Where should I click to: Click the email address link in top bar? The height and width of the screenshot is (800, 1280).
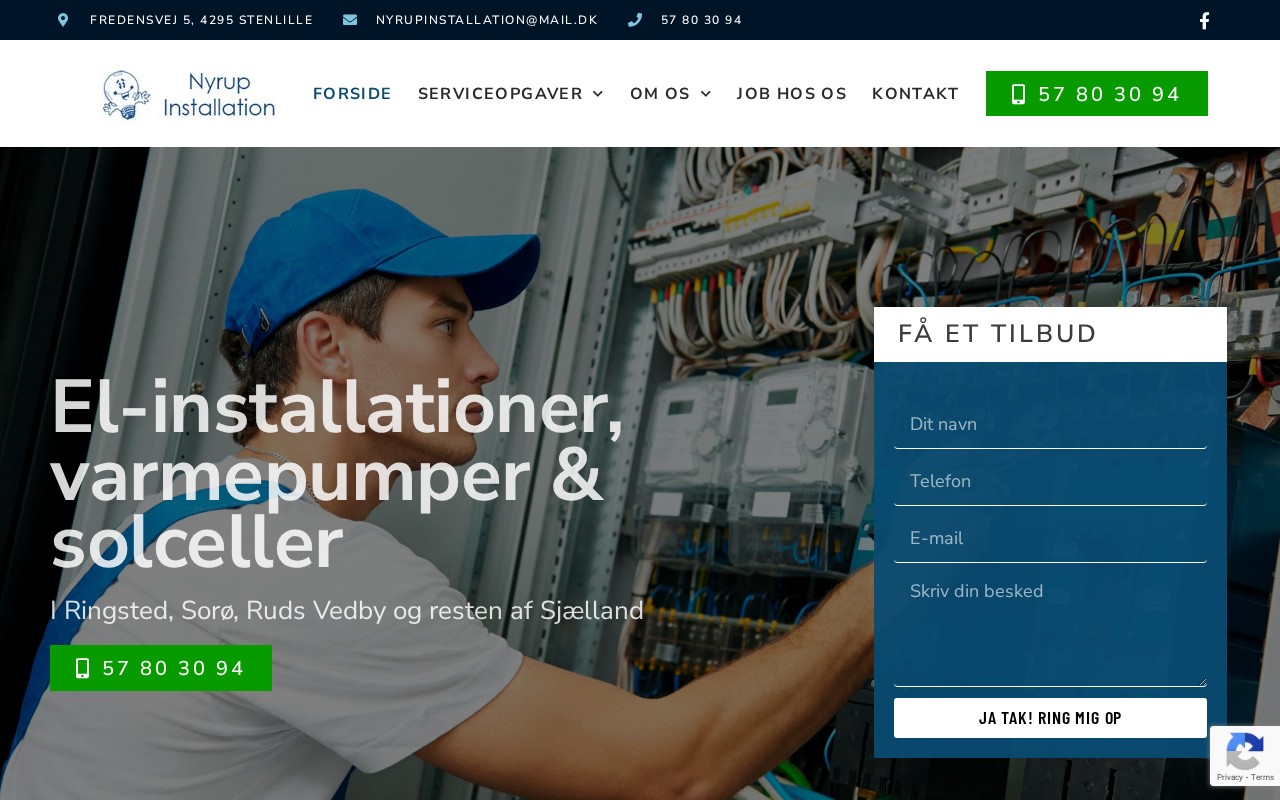(x=487, y=20)
